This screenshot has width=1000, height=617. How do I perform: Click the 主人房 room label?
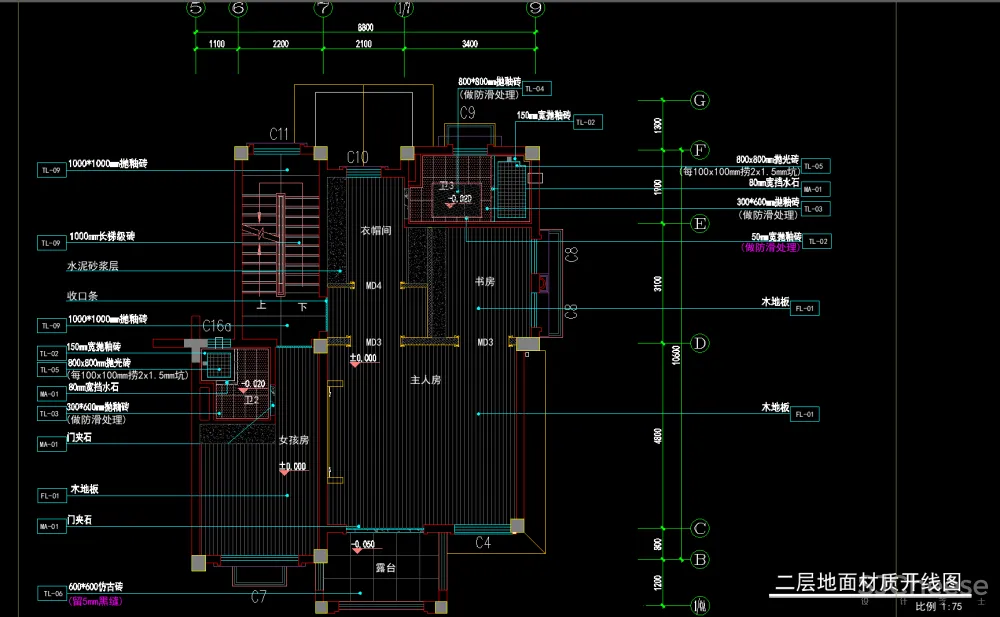pyautogui.click(x=425, y=380)
